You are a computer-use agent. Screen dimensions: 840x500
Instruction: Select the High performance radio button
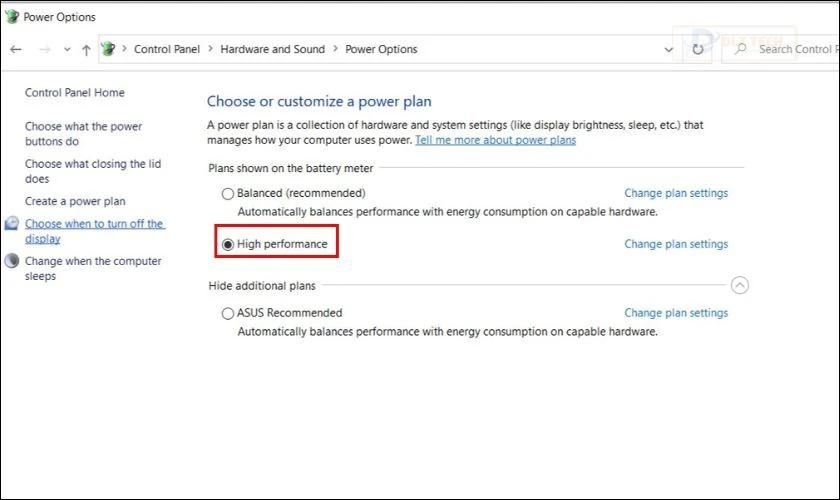click(228, 244)
